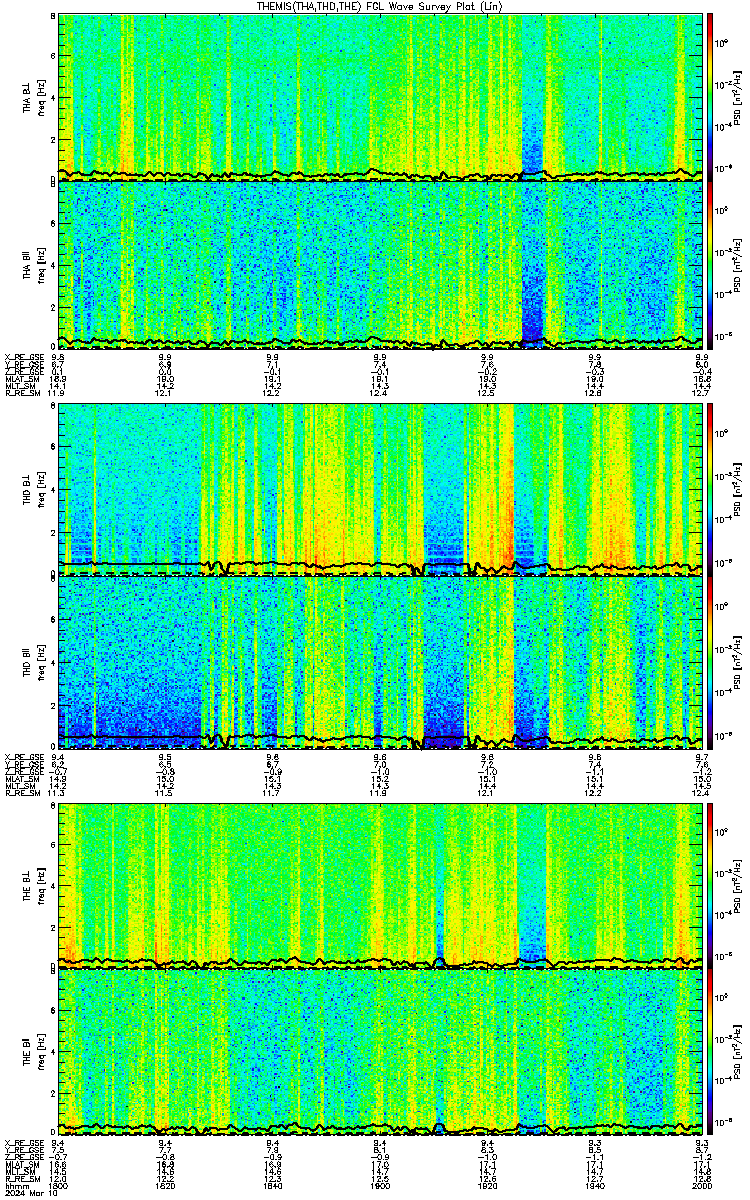The height and width of the screenshot is (1200, 750).
Task: Select the THA B-perpendicular spectrogram panel
Action: click(x=378, y=97)
